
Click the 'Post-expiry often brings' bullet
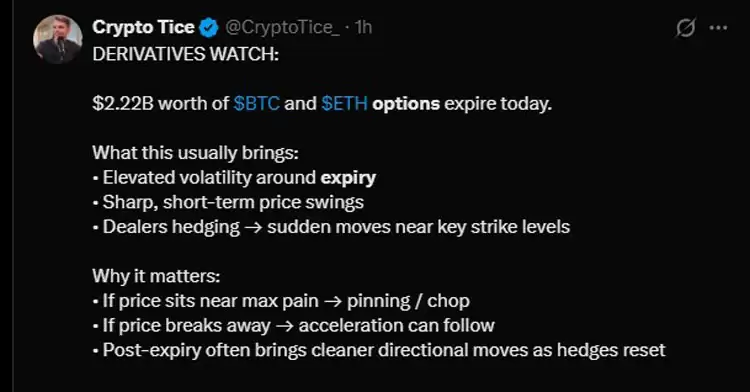tap(379, 350)
